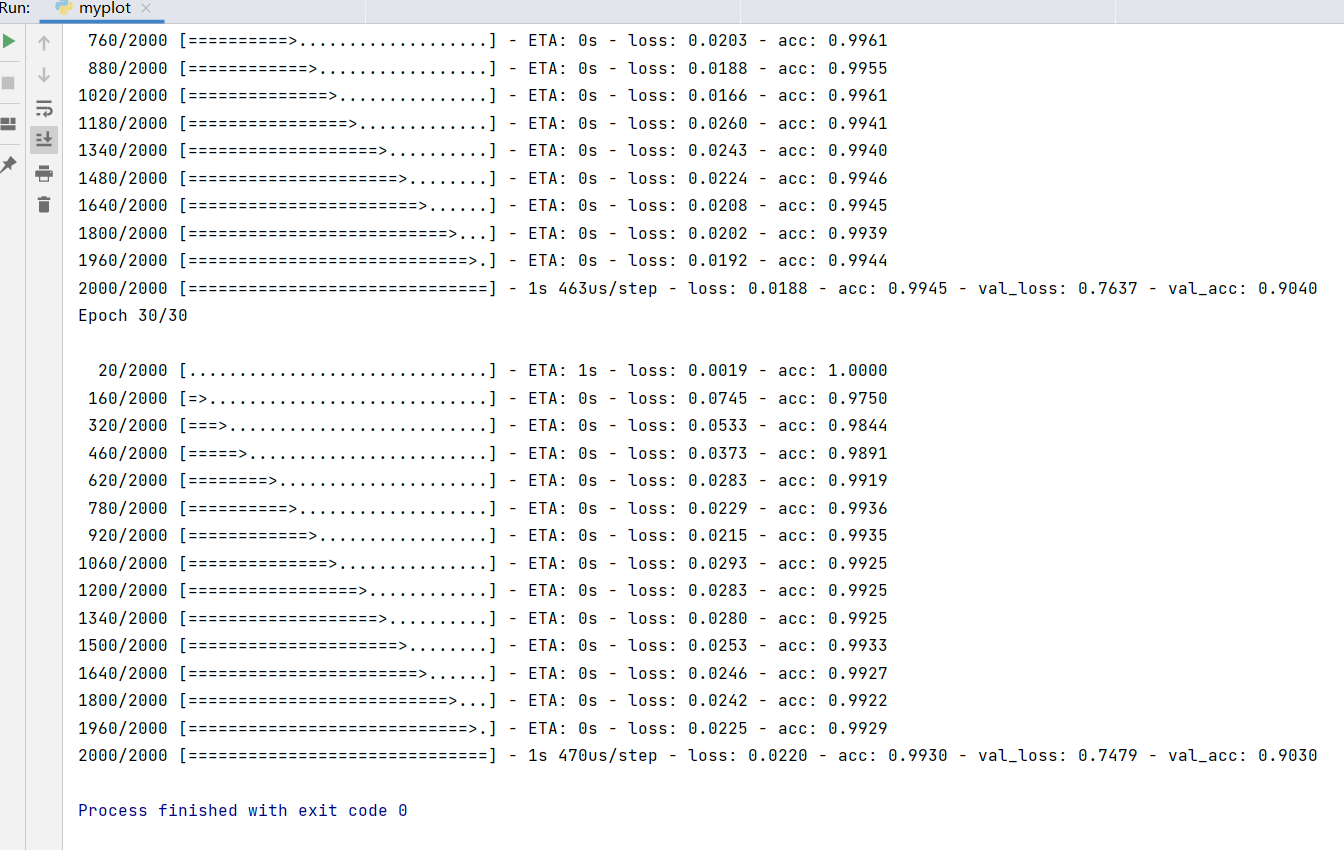
Task: Click '1s 463us/step' in epoch 29 summary
Action: 593,289
